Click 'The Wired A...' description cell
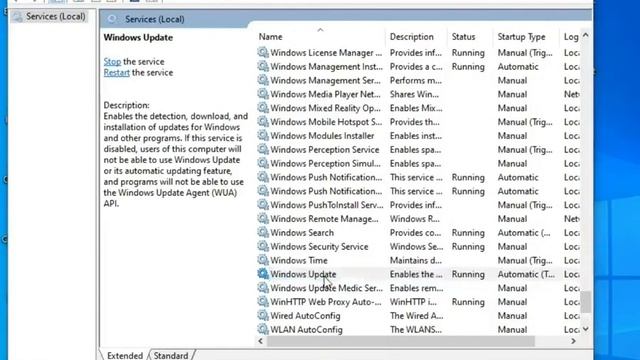Image resolution: width=640 pixels, height=360 pixels. click(416, 316)
